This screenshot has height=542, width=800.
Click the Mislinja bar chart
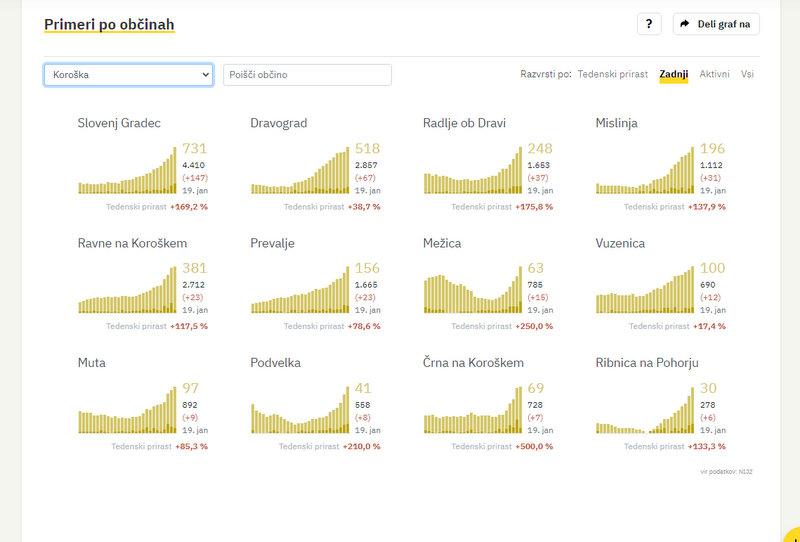point(645,170)
